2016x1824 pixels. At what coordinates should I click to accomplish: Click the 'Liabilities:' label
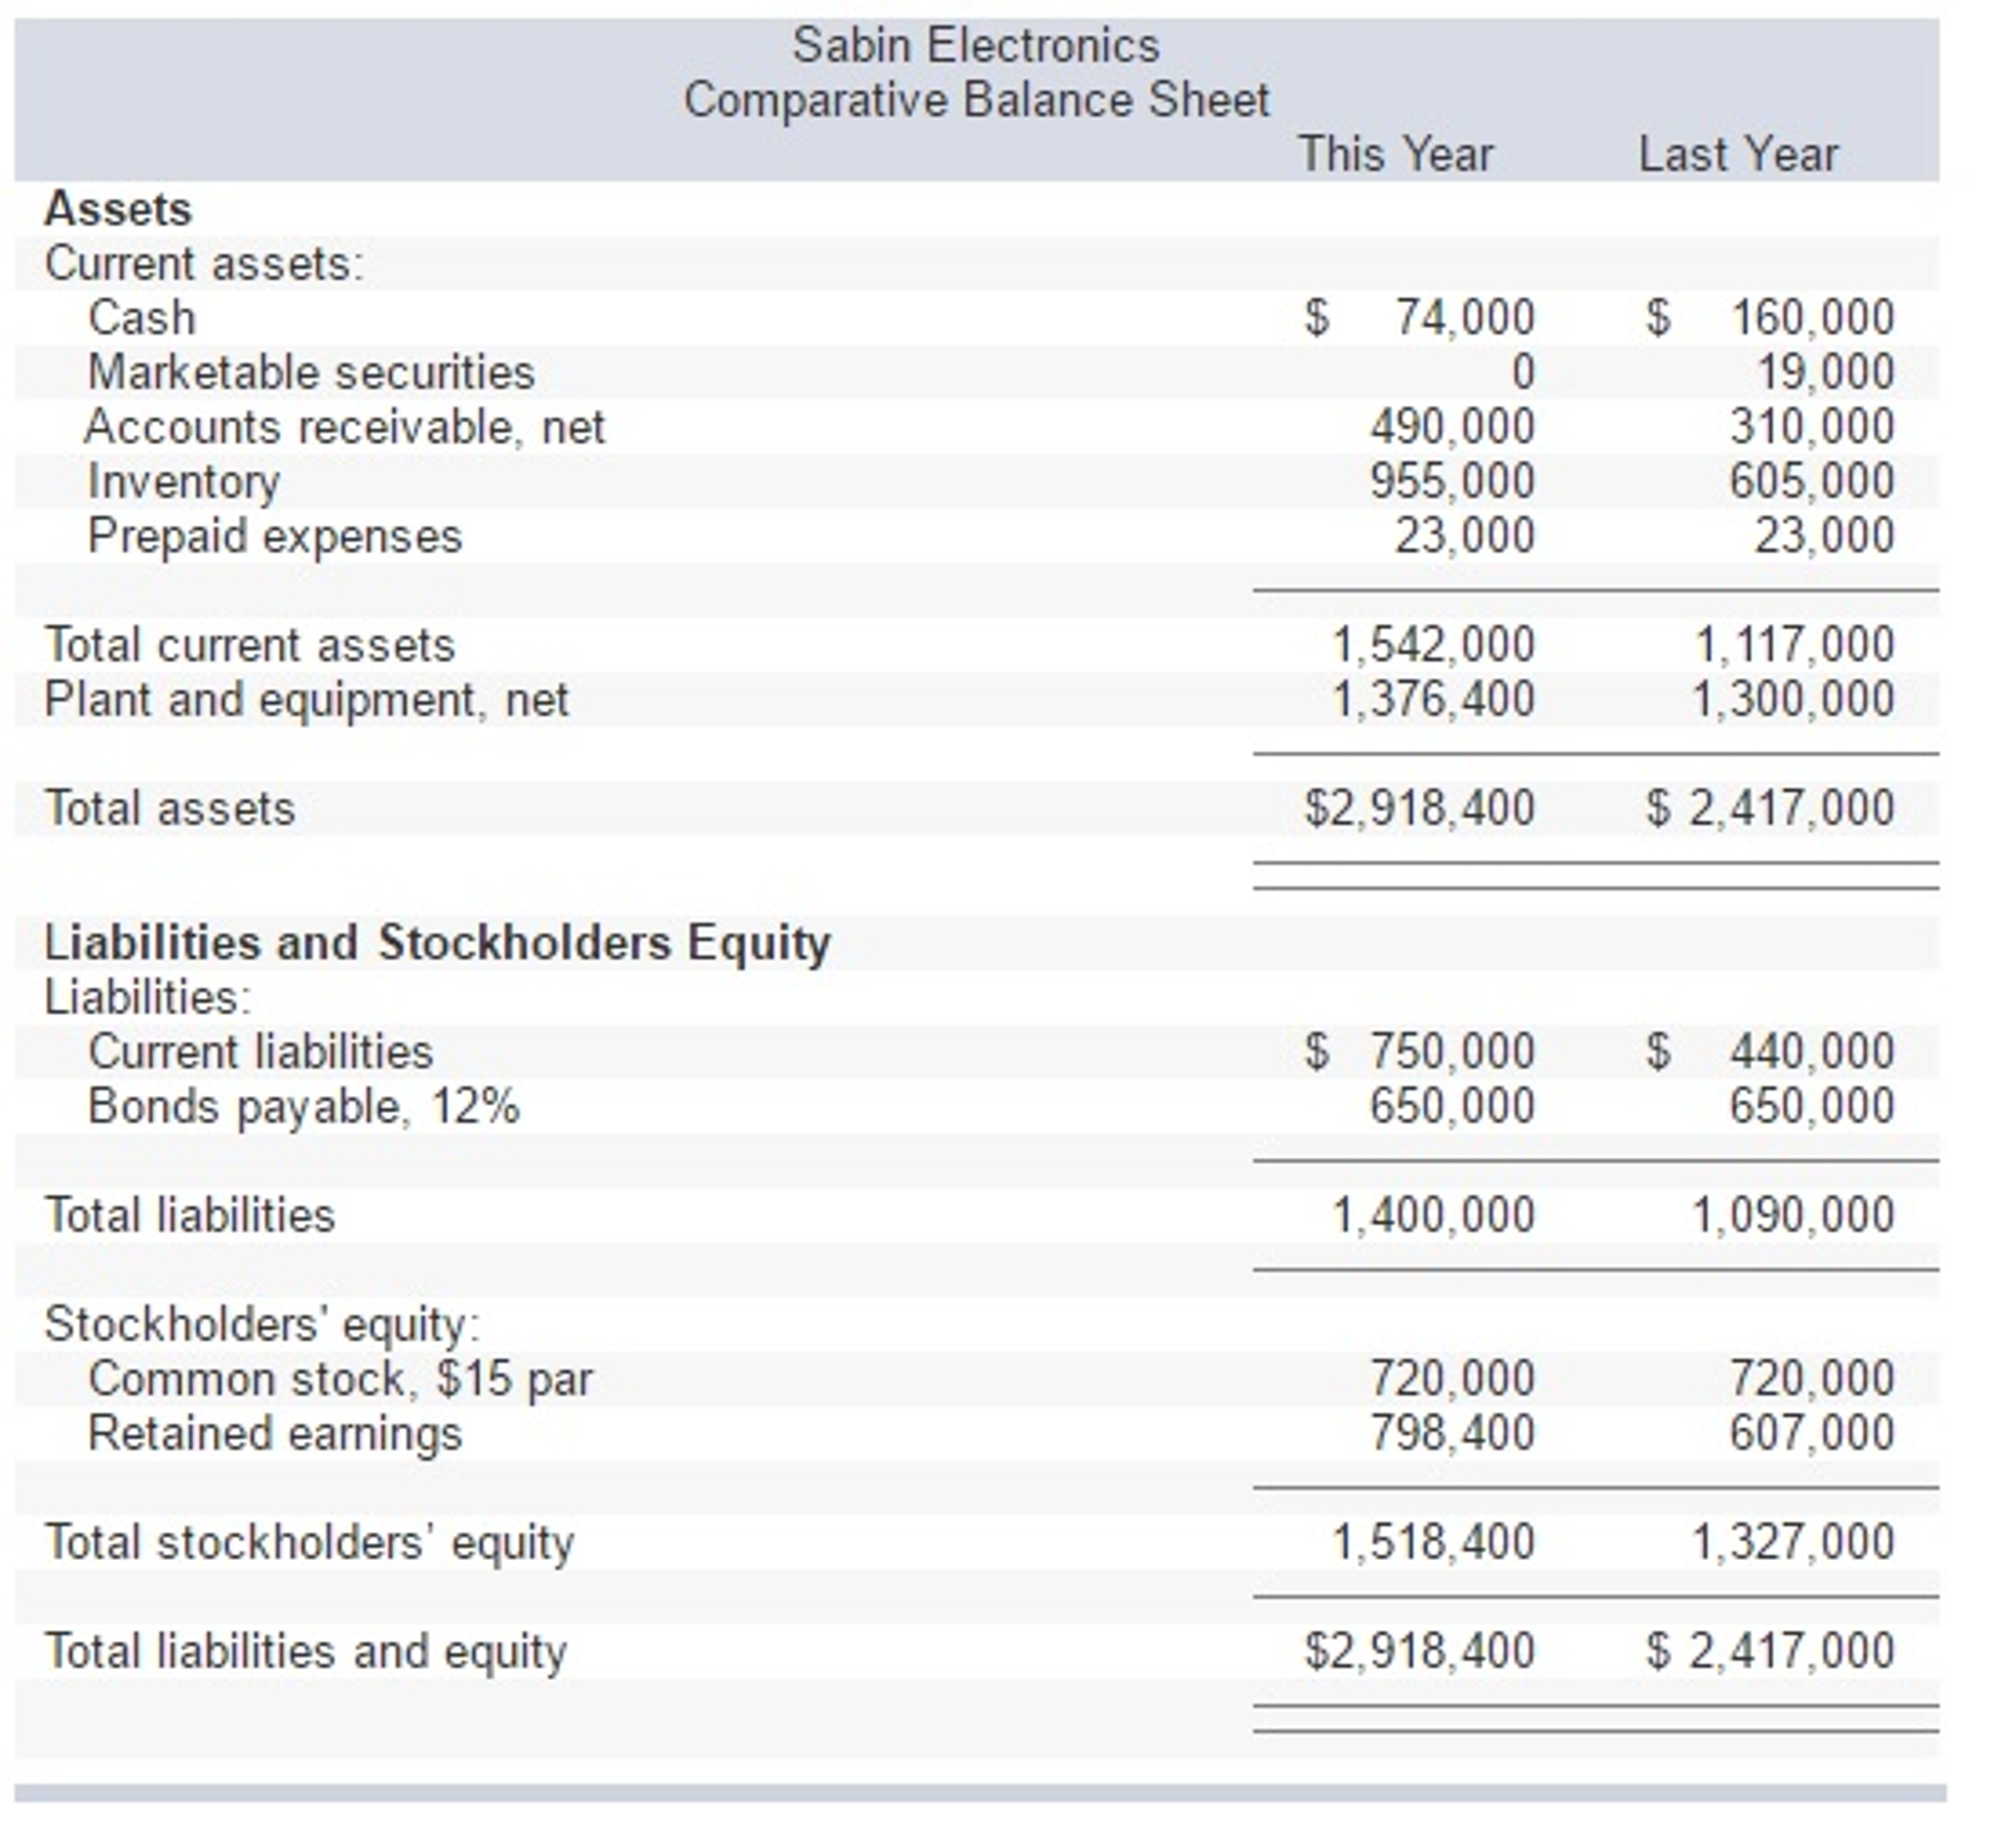pos(148,999)
